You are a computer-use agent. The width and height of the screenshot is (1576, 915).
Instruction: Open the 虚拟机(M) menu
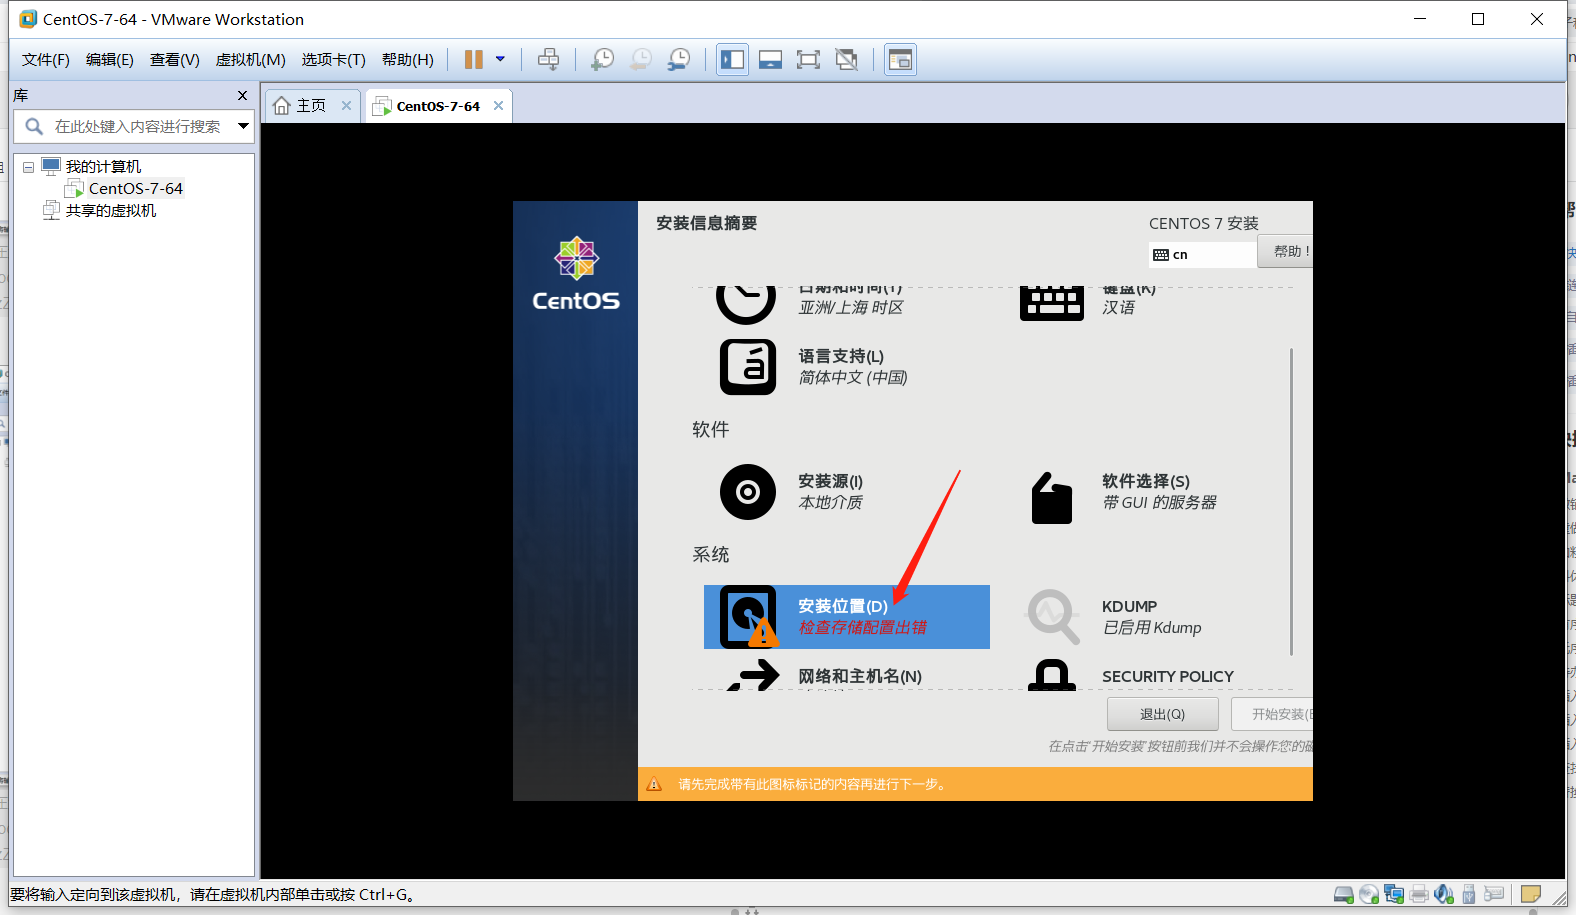[250, 60]
